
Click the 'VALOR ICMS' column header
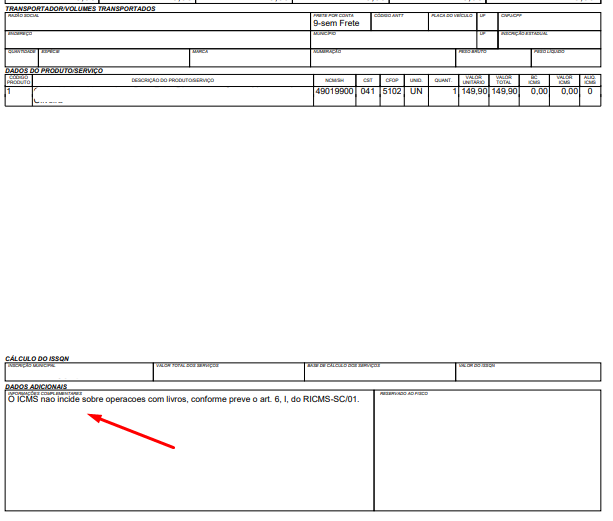pos(564,80)
